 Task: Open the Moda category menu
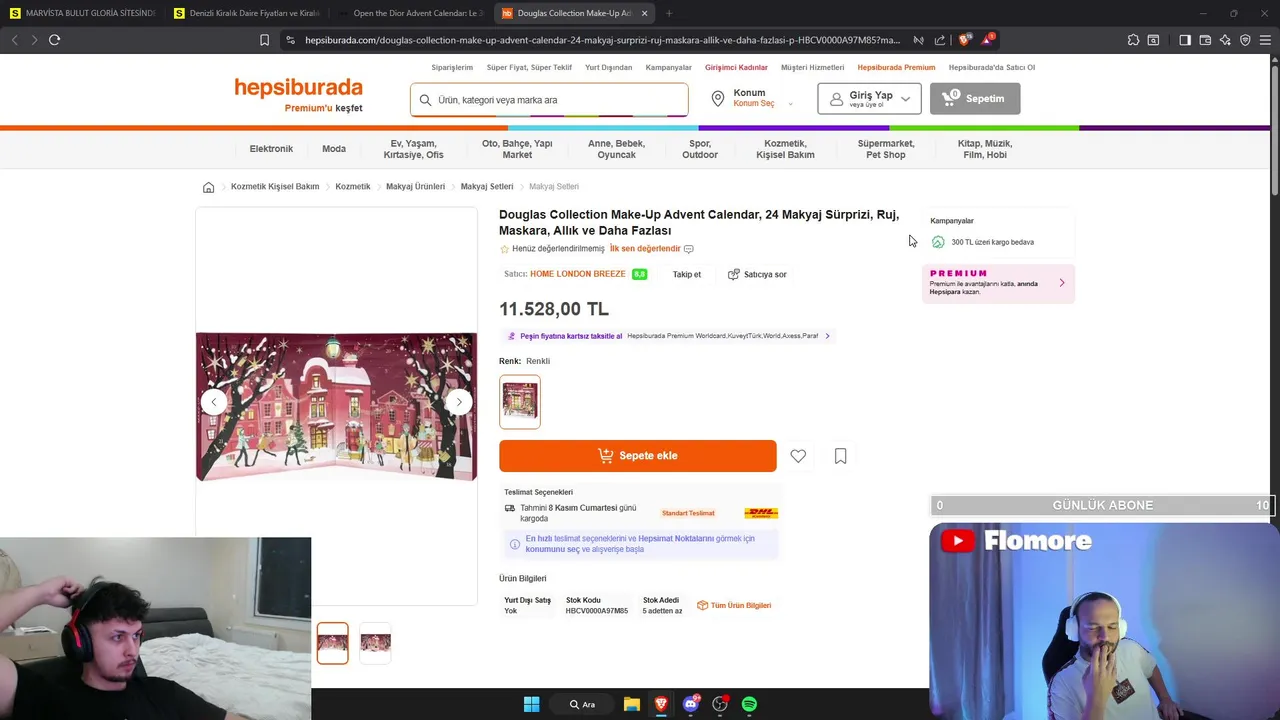(x=334, y=149)
